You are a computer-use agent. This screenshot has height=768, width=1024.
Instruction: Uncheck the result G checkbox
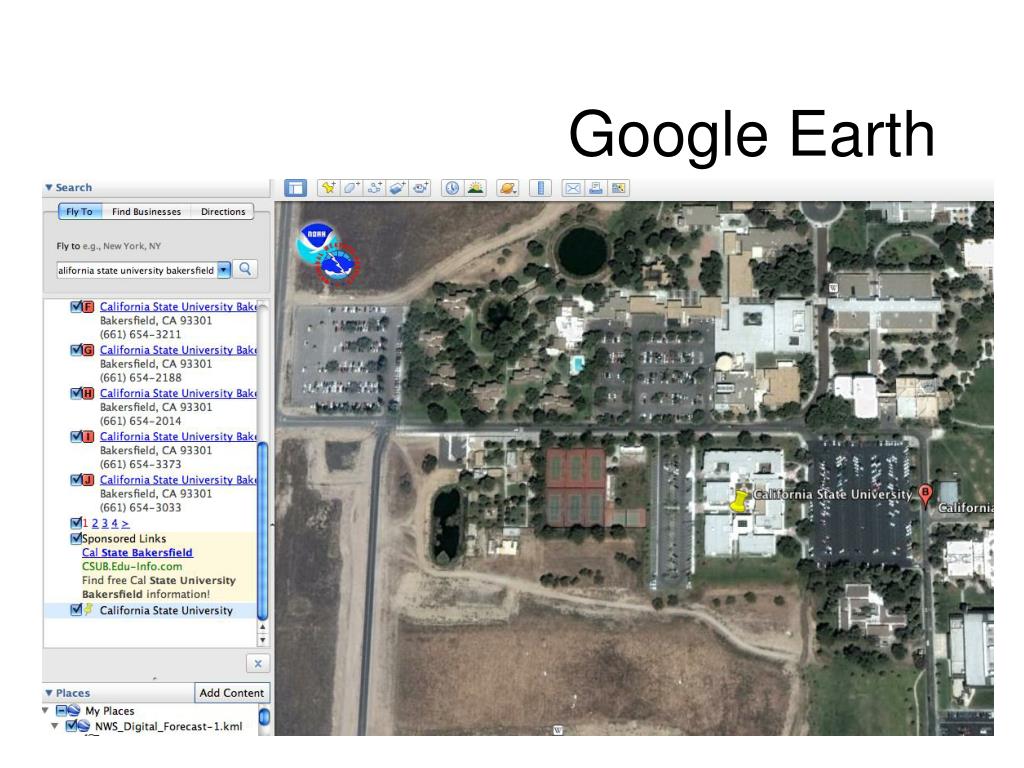pos(76,350)
